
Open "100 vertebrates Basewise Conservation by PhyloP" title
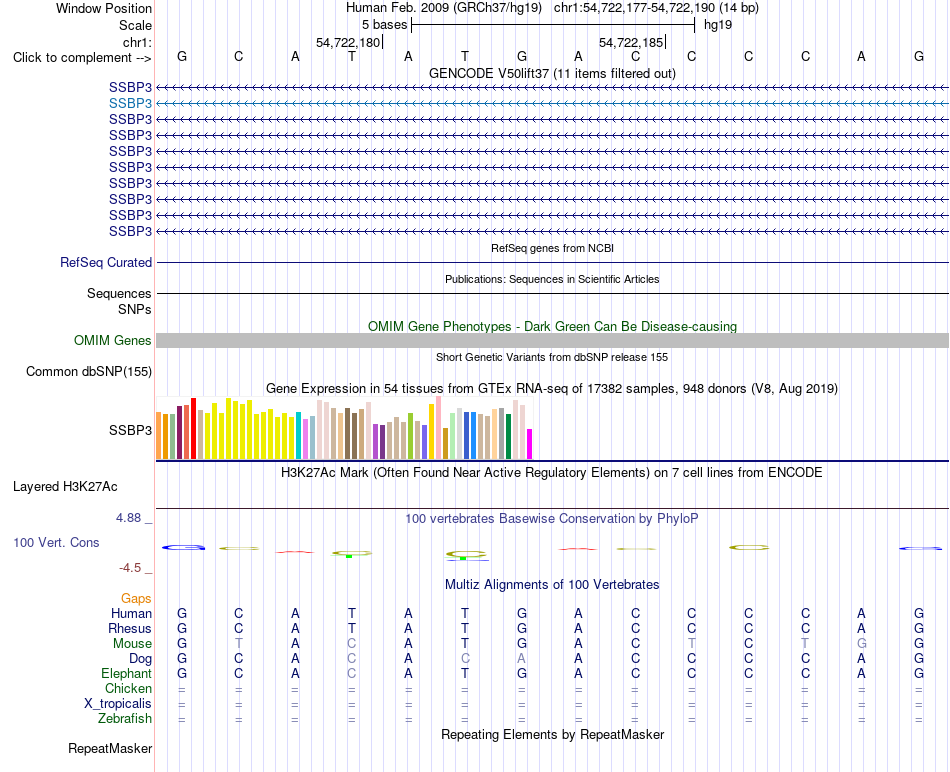552,519
